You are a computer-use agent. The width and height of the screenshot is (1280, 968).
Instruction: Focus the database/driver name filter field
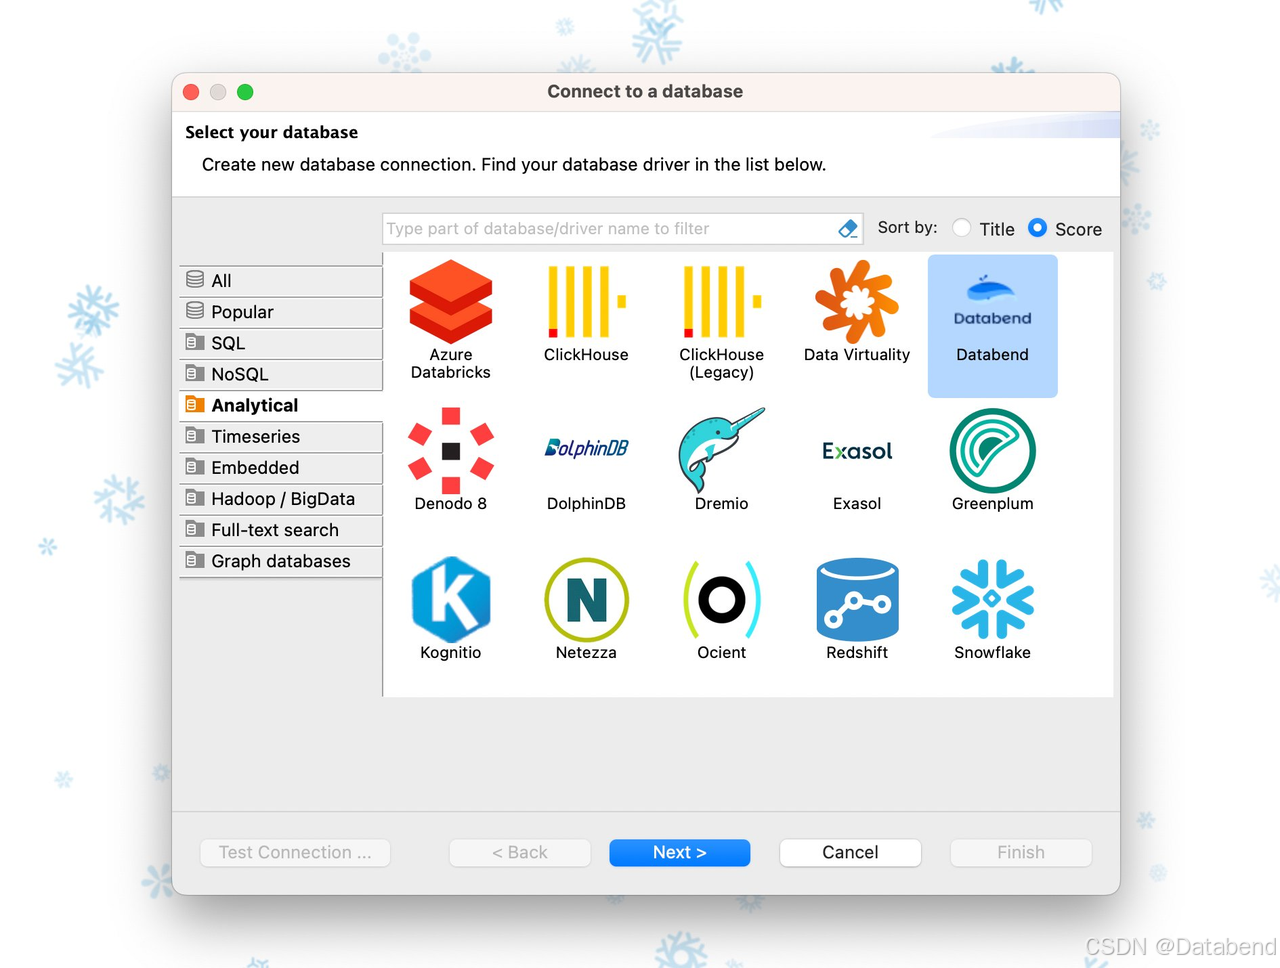click(x=622, y=229)
